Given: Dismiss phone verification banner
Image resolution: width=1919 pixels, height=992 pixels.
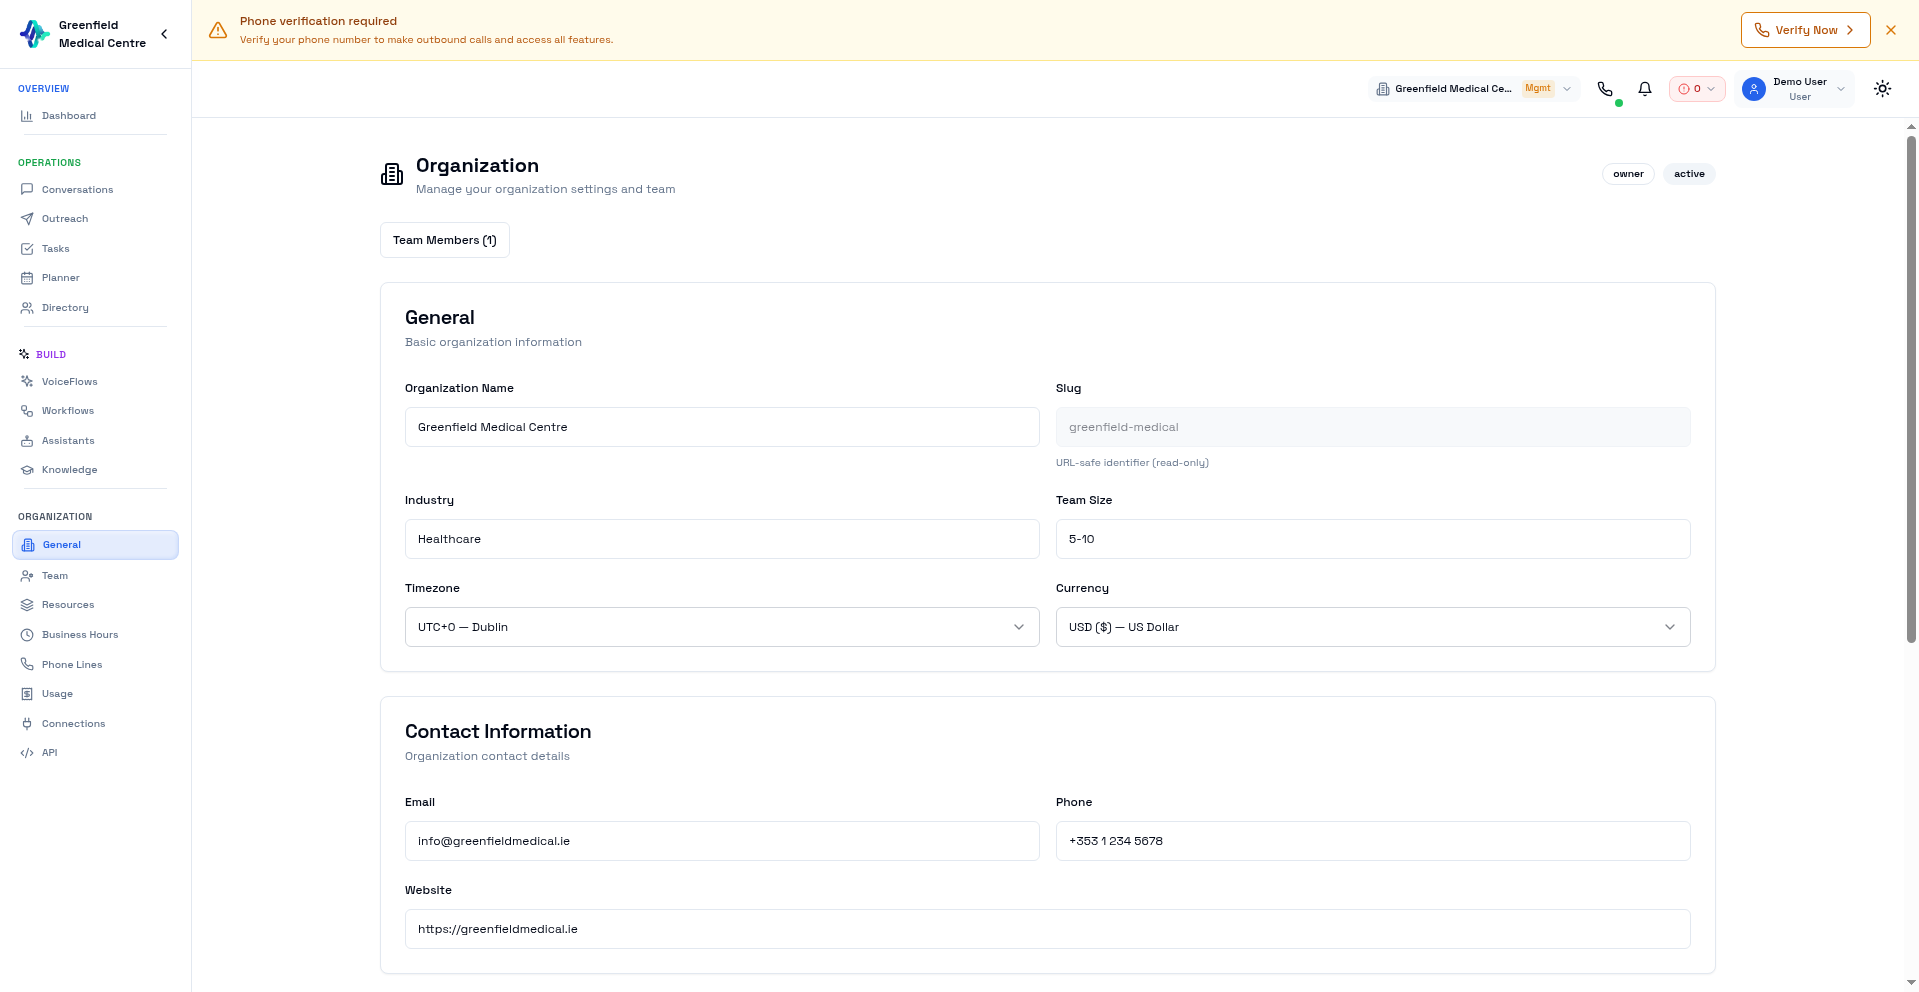Looking at the screenshot, I should click(x=1891, y=30).
